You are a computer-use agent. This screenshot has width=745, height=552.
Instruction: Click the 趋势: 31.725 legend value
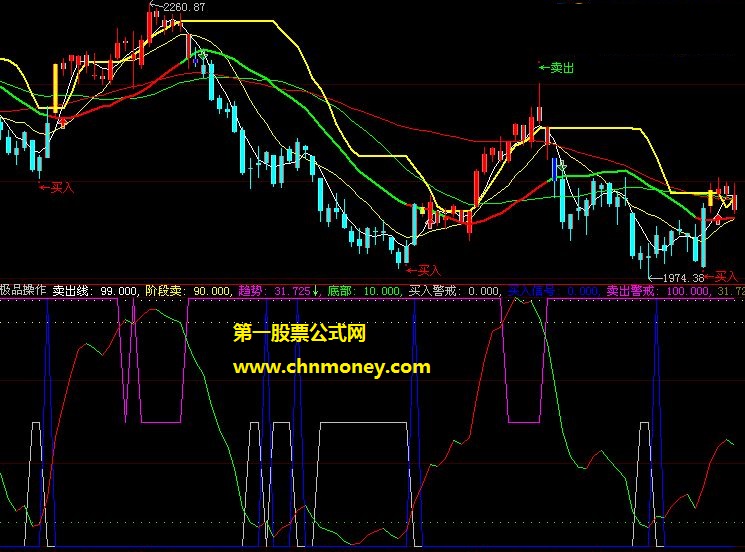point(274,290)
